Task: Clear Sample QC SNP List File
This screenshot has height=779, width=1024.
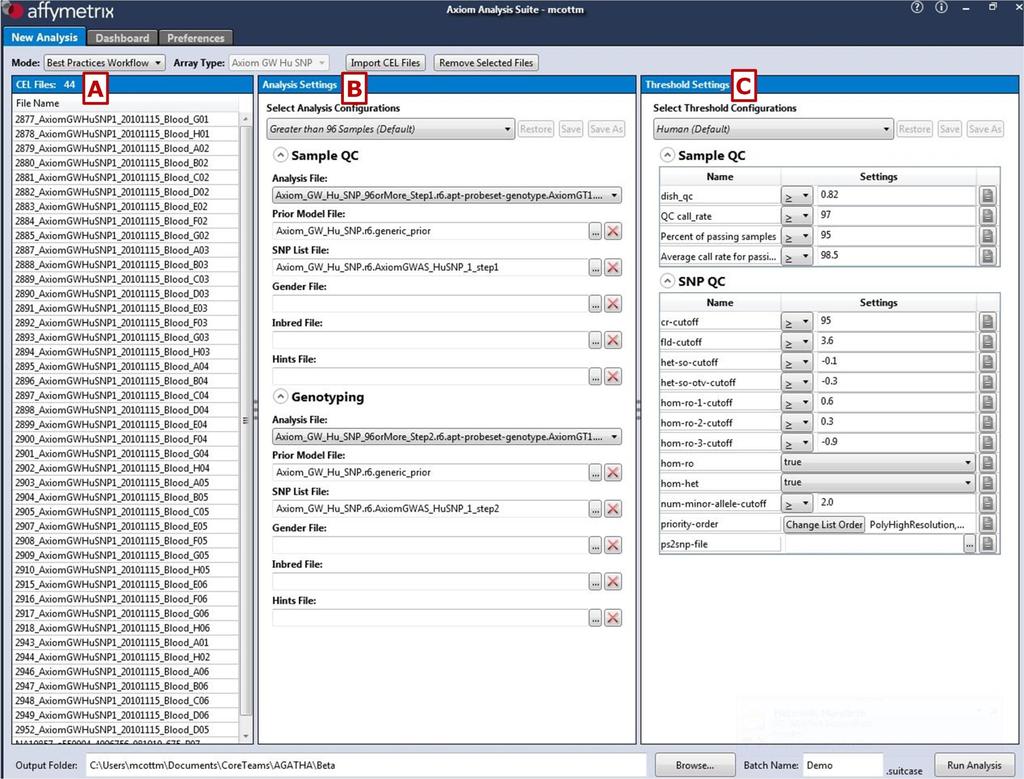Action: pos(613,267)
